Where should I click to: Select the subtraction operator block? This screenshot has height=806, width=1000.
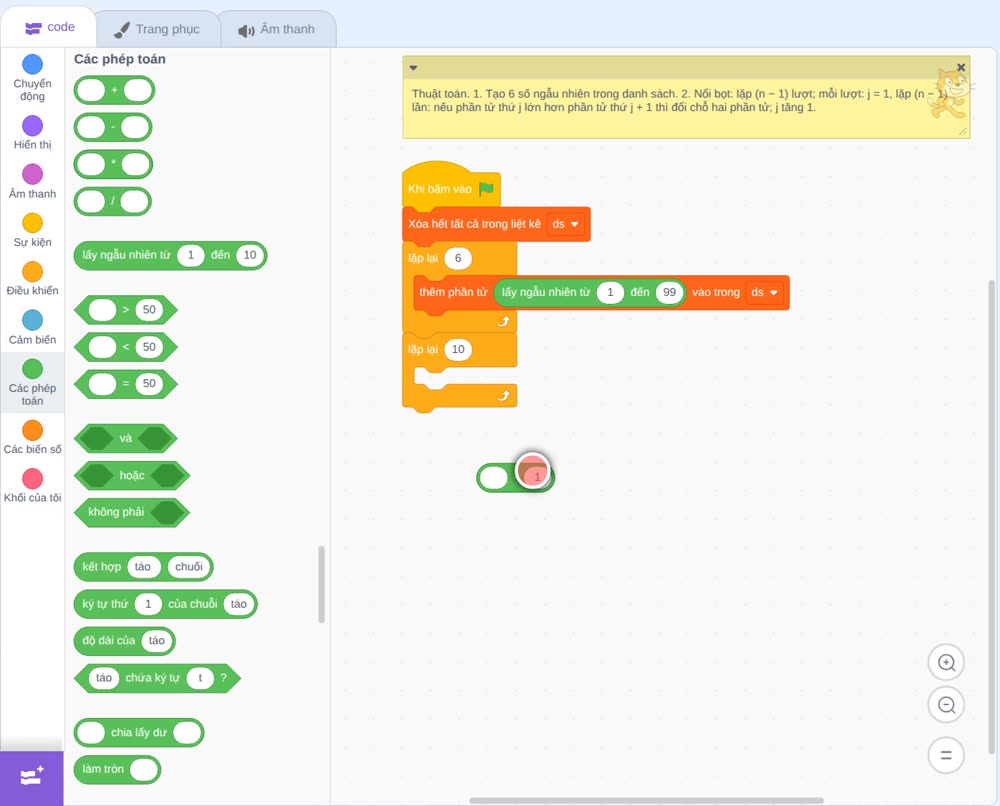point(113,127)
